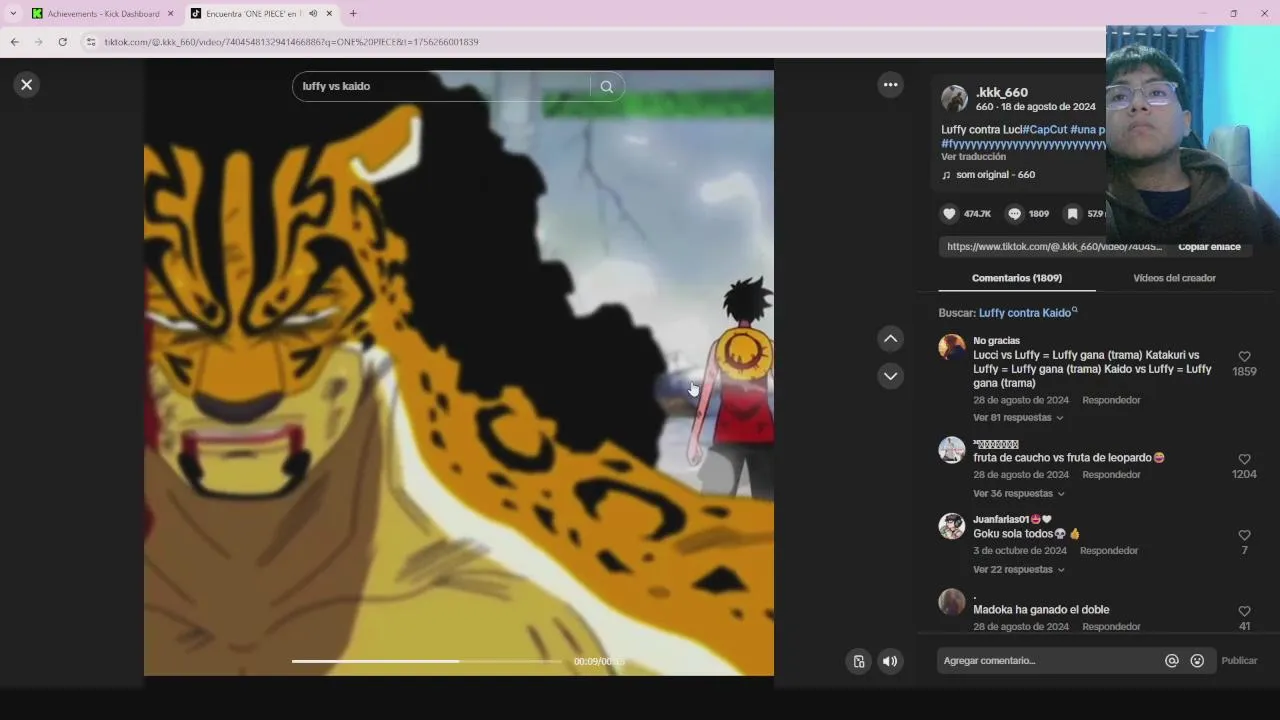Mute the video volume
This screenshot has height=720, width=1280.
[x=890, y=661]
